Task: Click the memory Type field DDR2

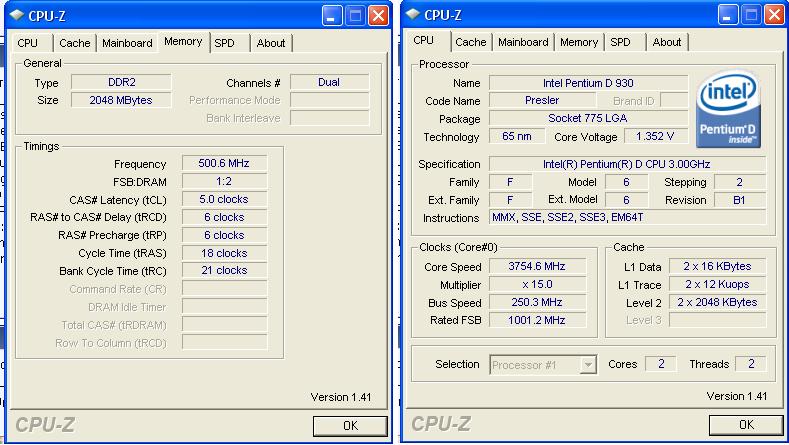Action: pos(121,82)
